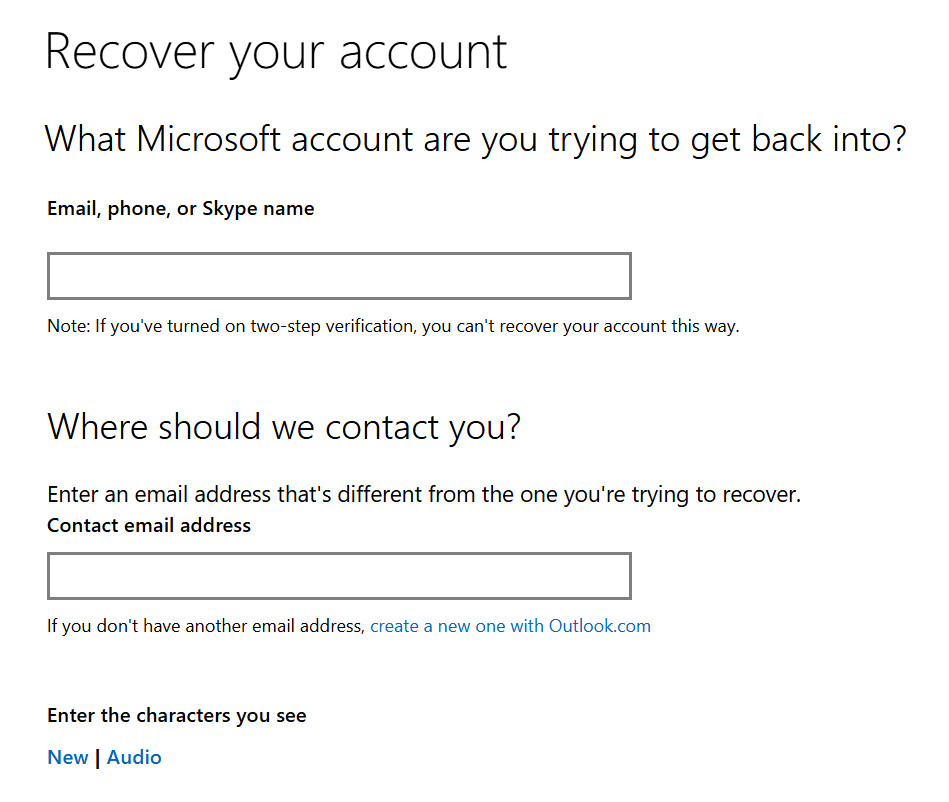This screenshot has height=802, width=949.
Task: Click the "Enter the characters you see" label
Action: point(176,715)
